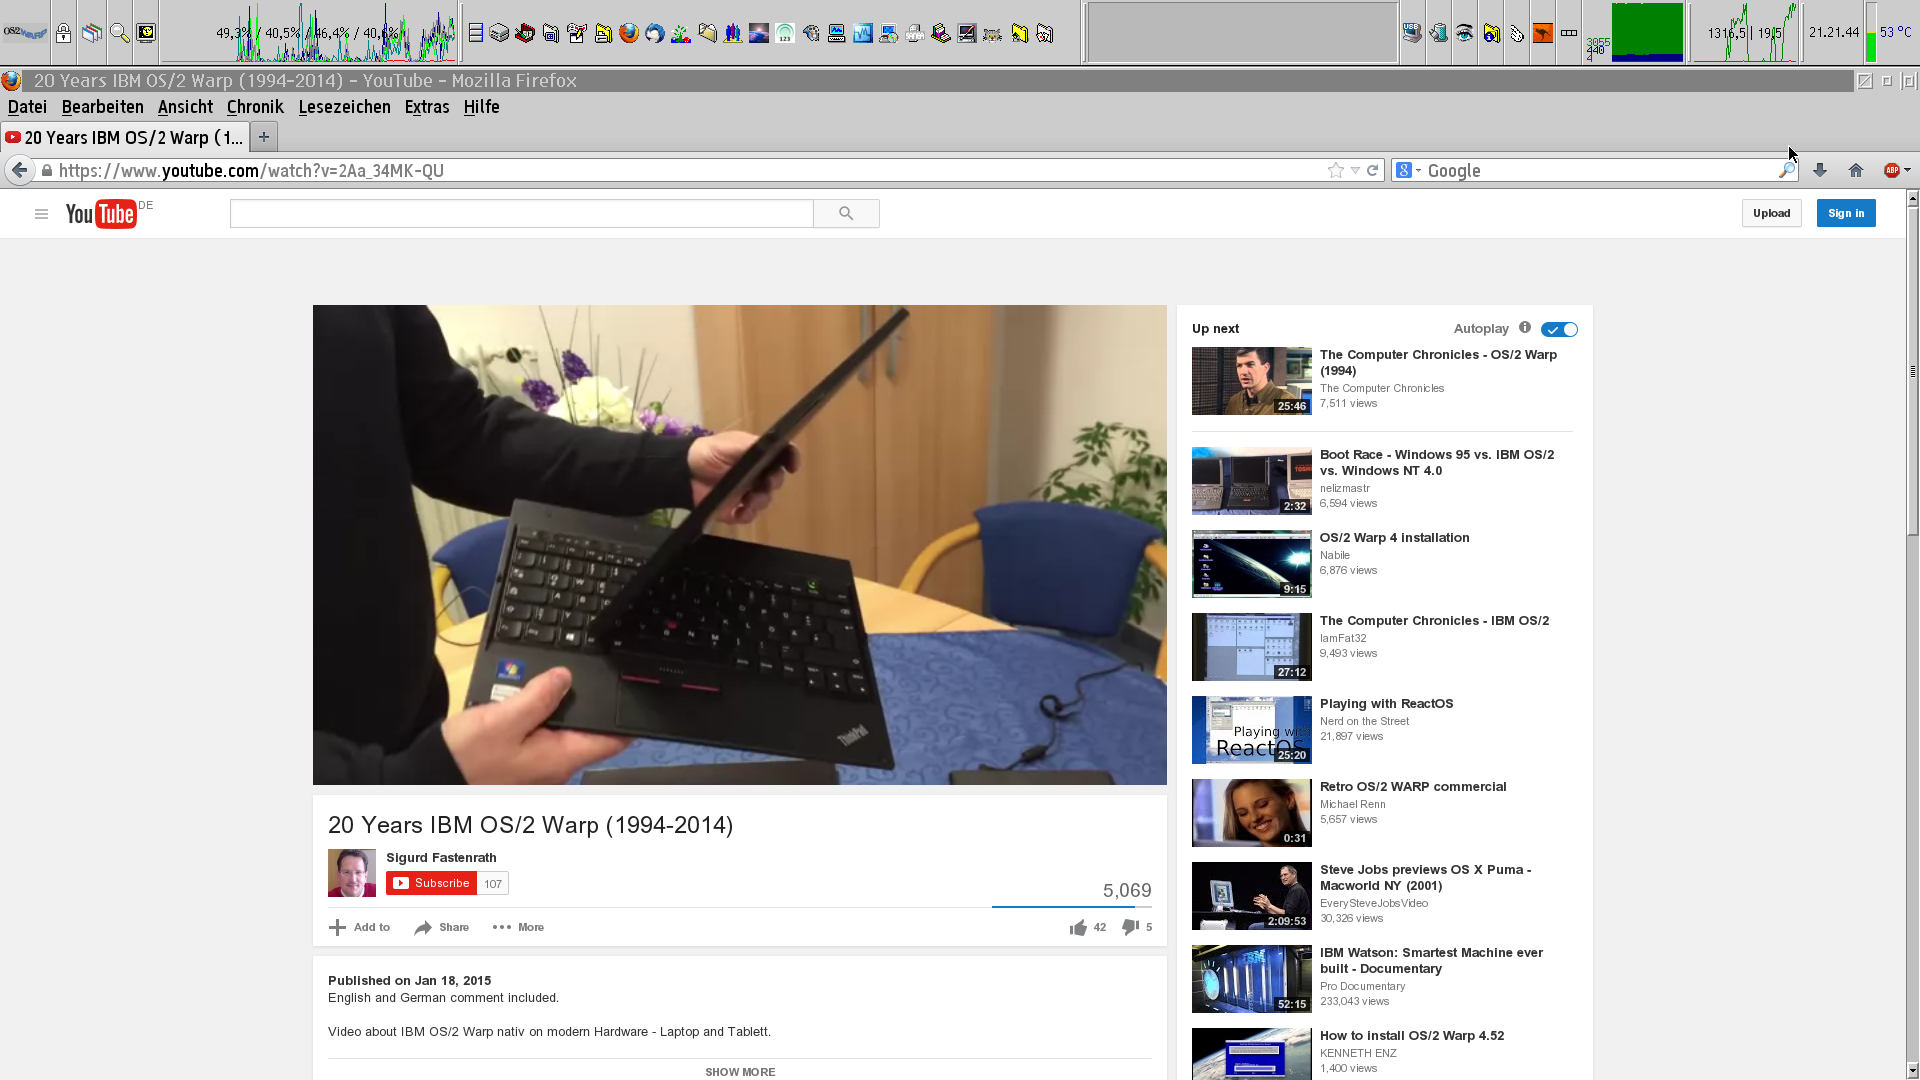Click the OS/2 Warp launcher button

click(25, 33)
